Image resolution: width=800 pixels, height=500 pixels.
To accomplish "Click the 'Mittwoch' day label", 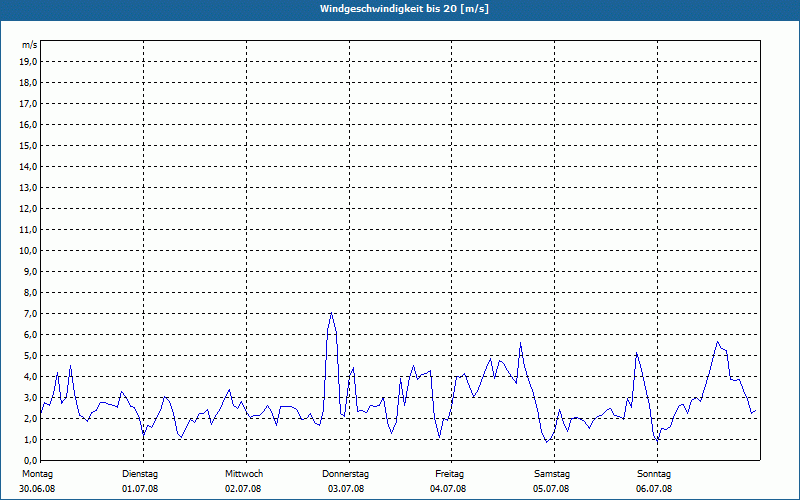I will [244, 474].
